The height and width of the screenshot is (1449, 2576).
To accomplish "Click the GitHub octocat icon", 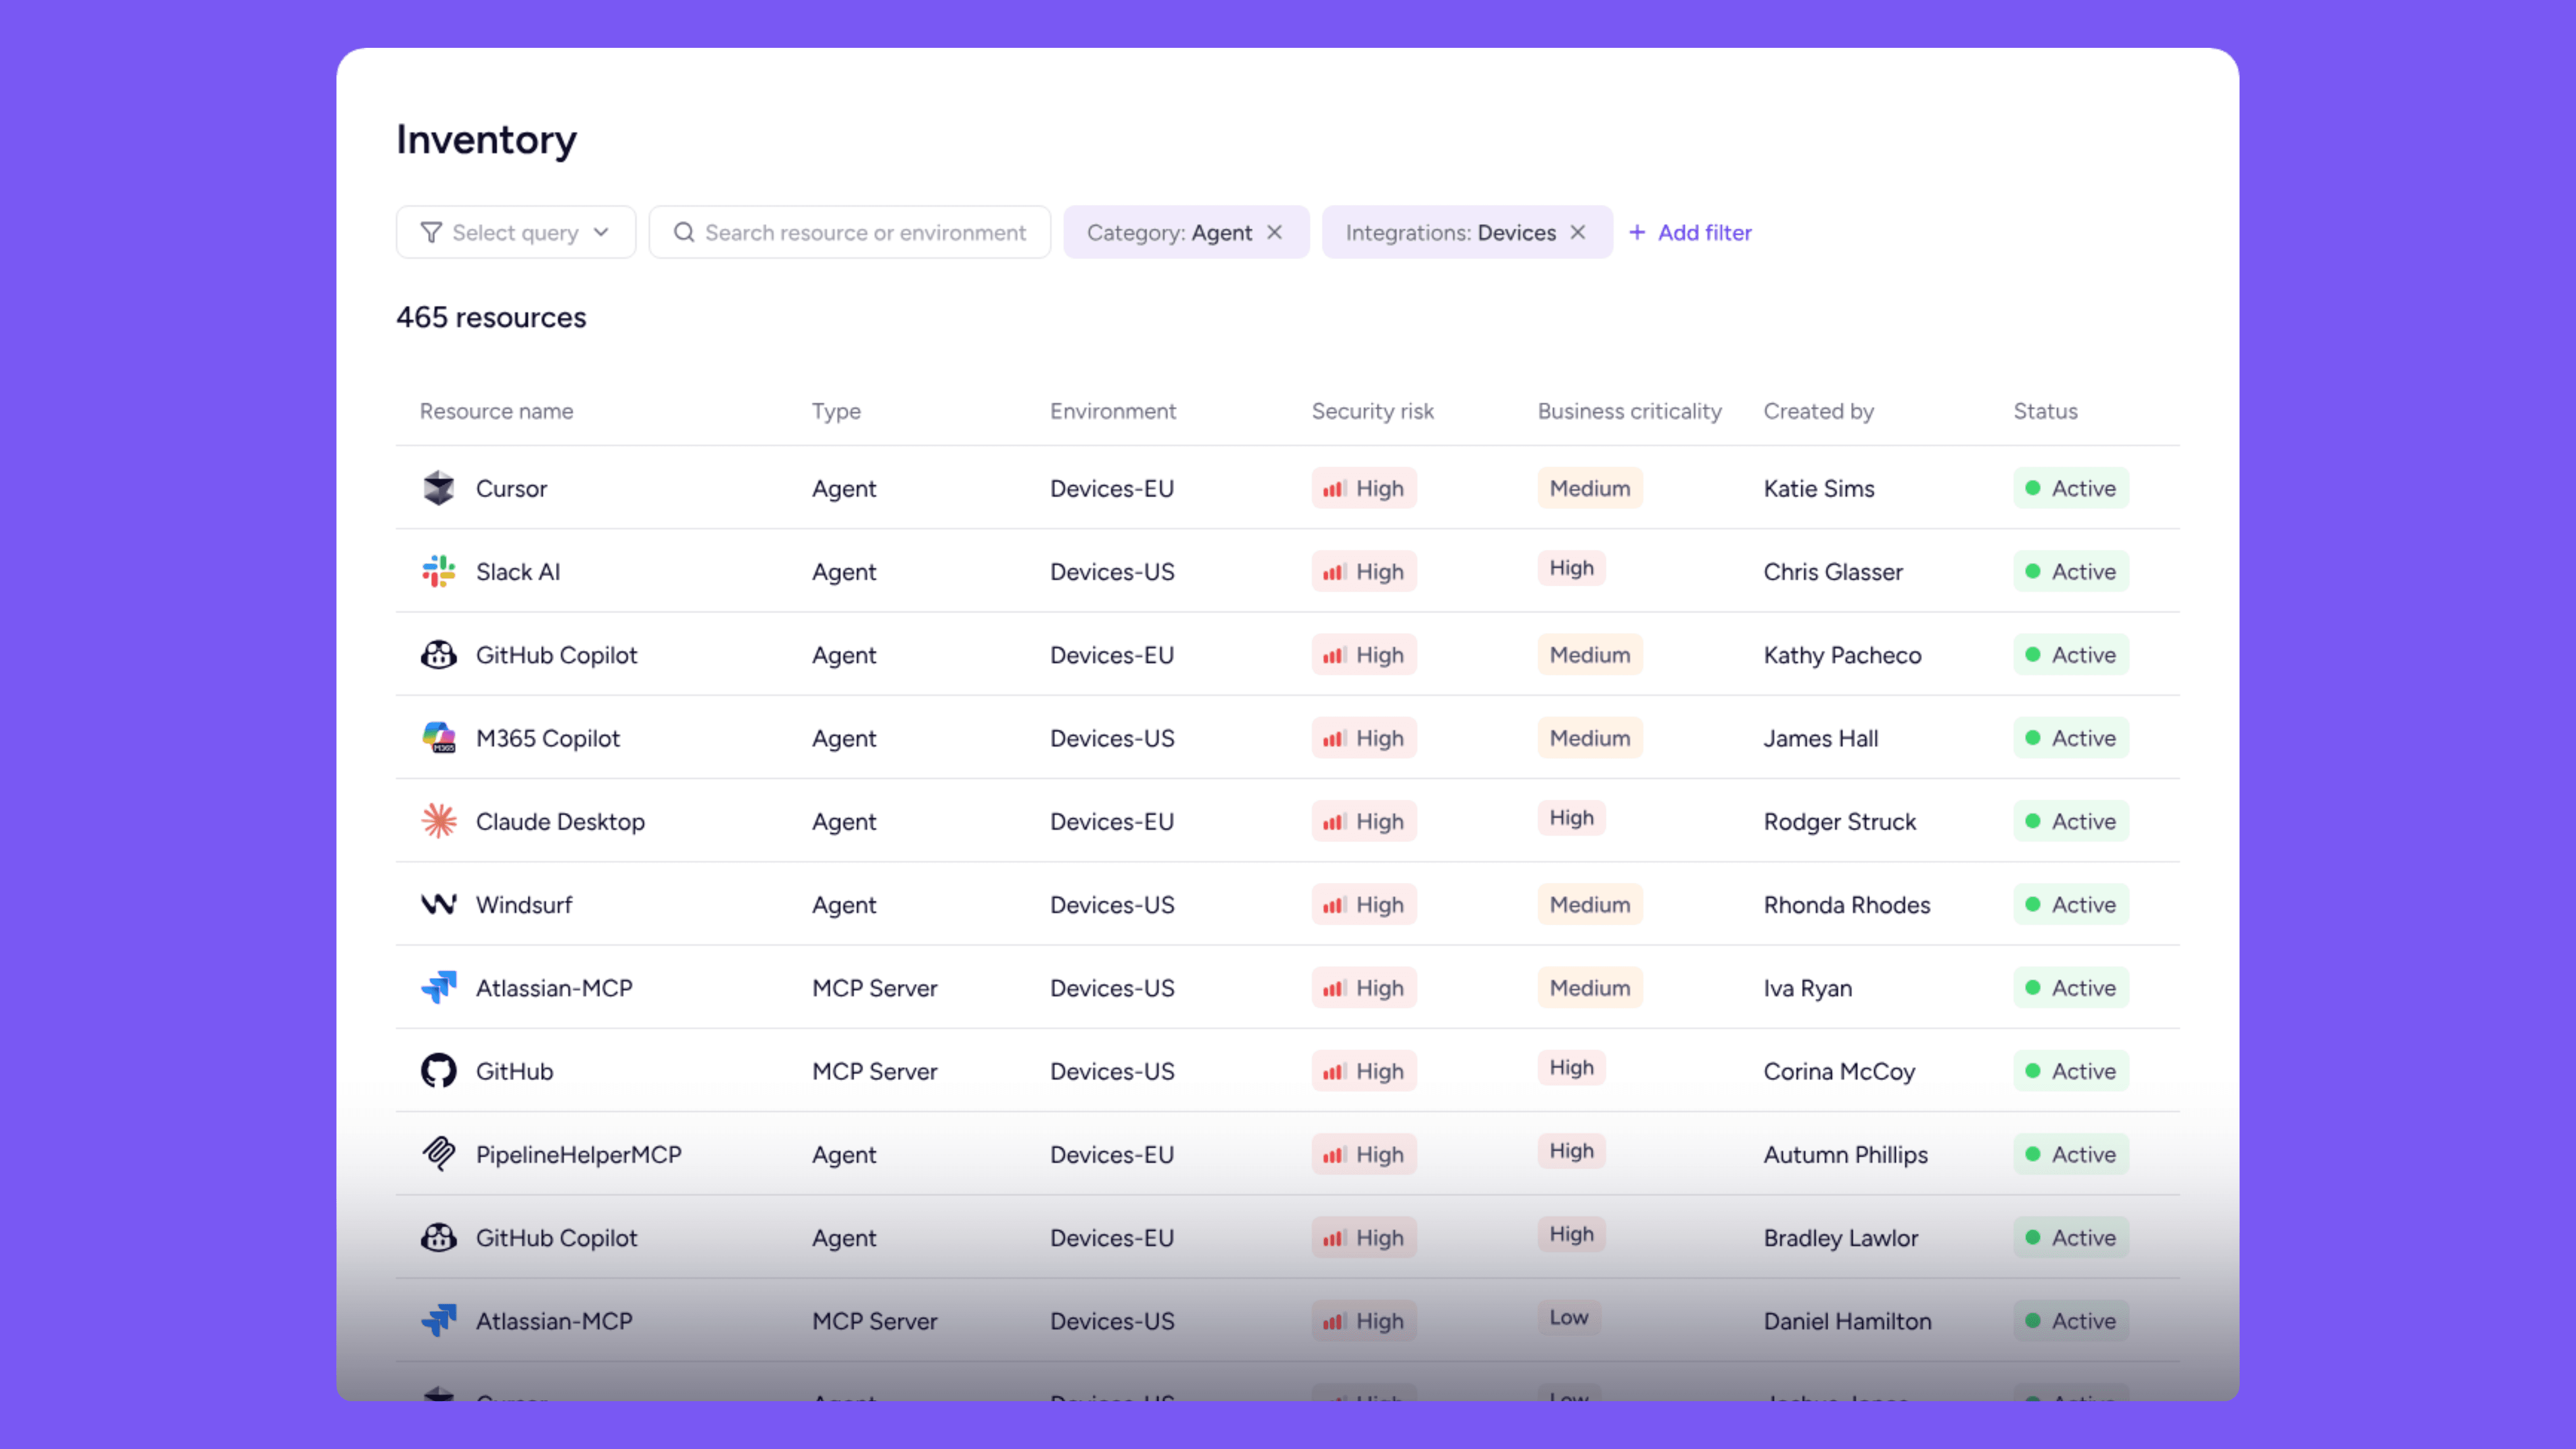I will pyautogui.click(x=438, y=1071).
